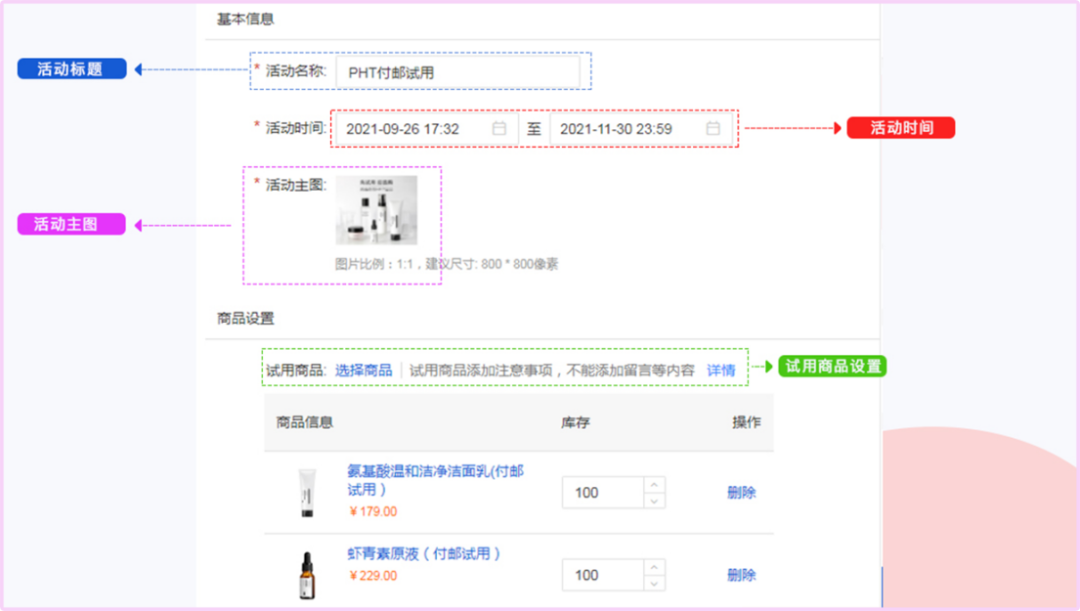Decrease stock for 氨基酸温和洁净洁面乳
This screenshot has width=1080, height=611.
654,501
